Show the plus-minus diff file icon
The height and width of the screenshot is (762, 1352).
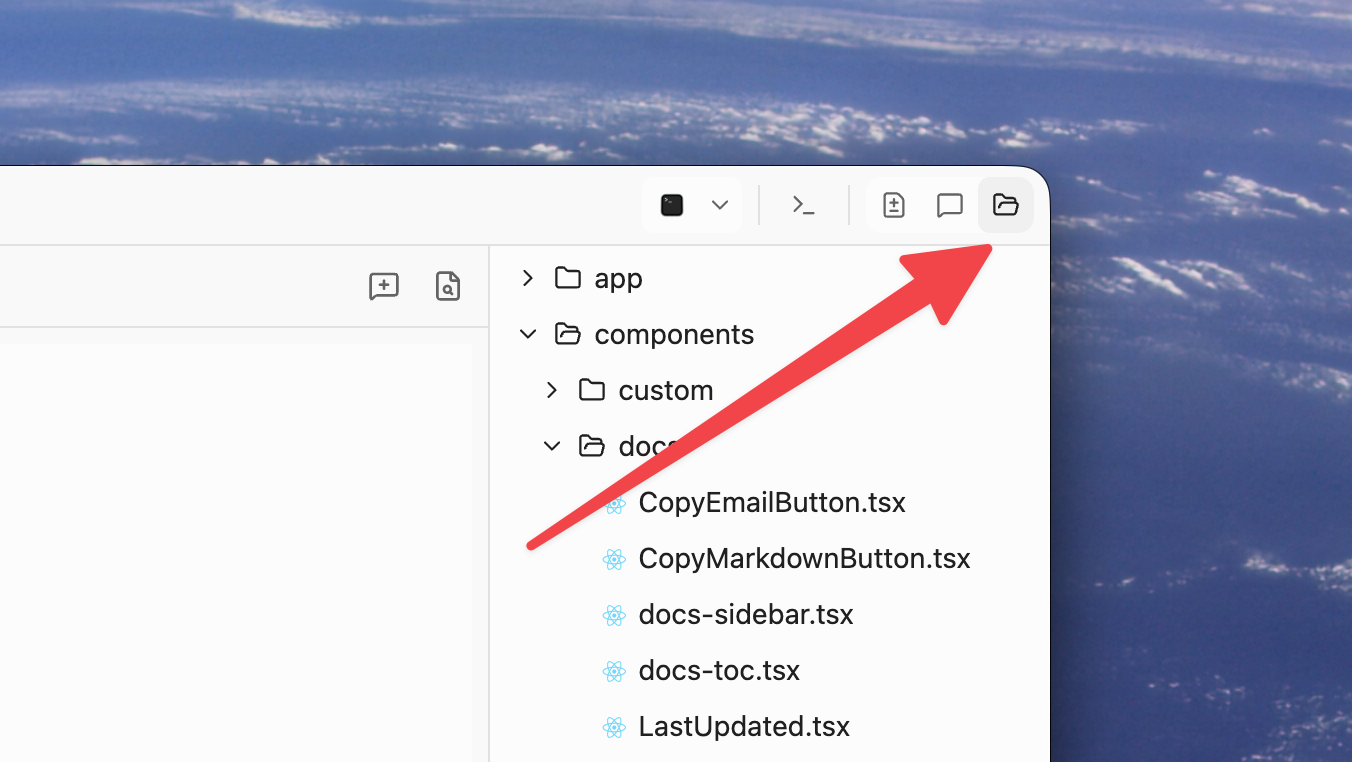[893, 205]
